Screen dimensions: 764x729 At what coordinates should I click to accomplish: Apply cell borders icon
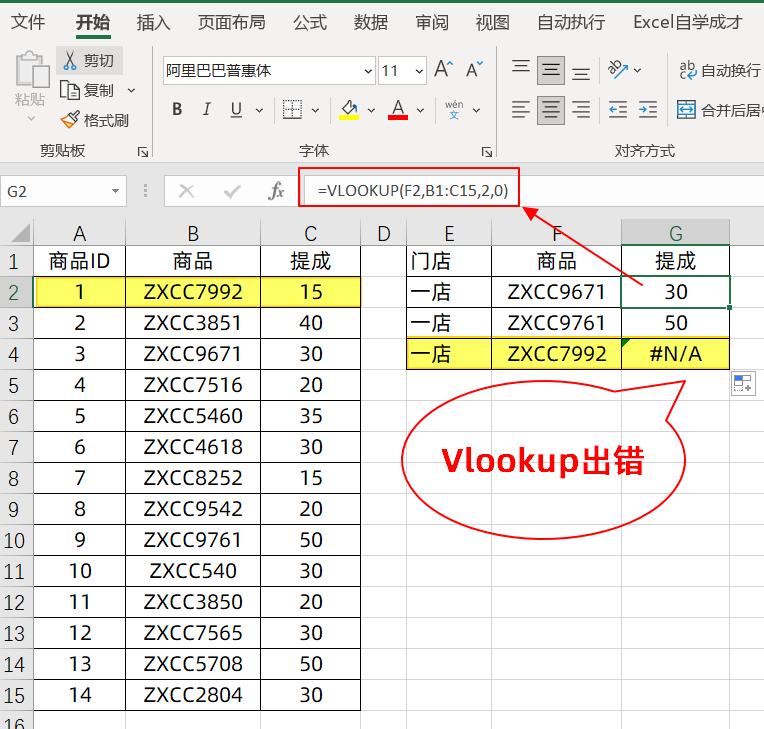pyautogui.click(x=292, y=110)
